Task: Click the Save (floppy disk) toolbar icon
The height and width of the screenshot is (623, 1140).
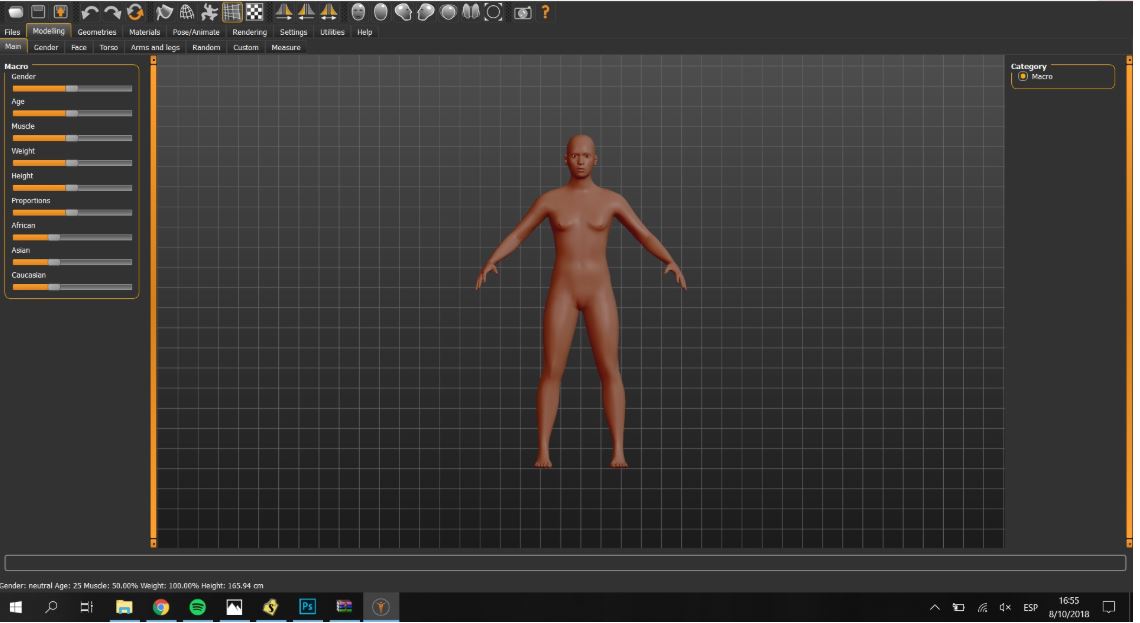Action: (37, 13)
